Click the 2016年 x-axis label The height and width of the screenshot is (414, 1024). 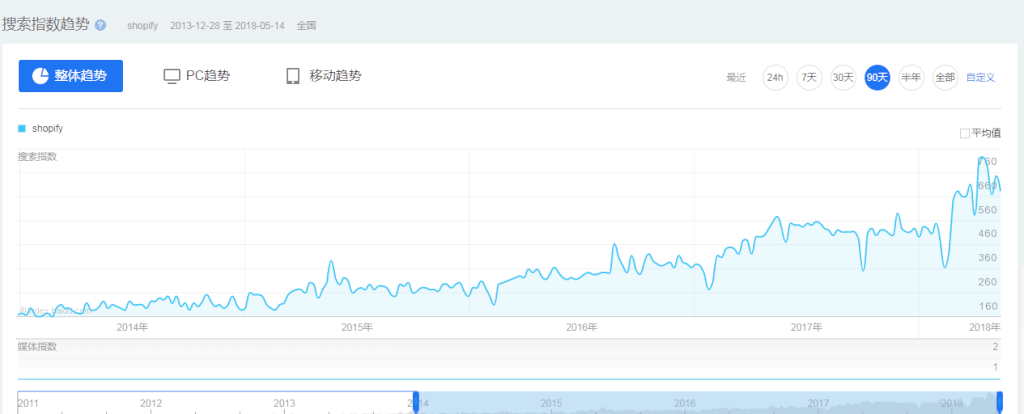582,327
